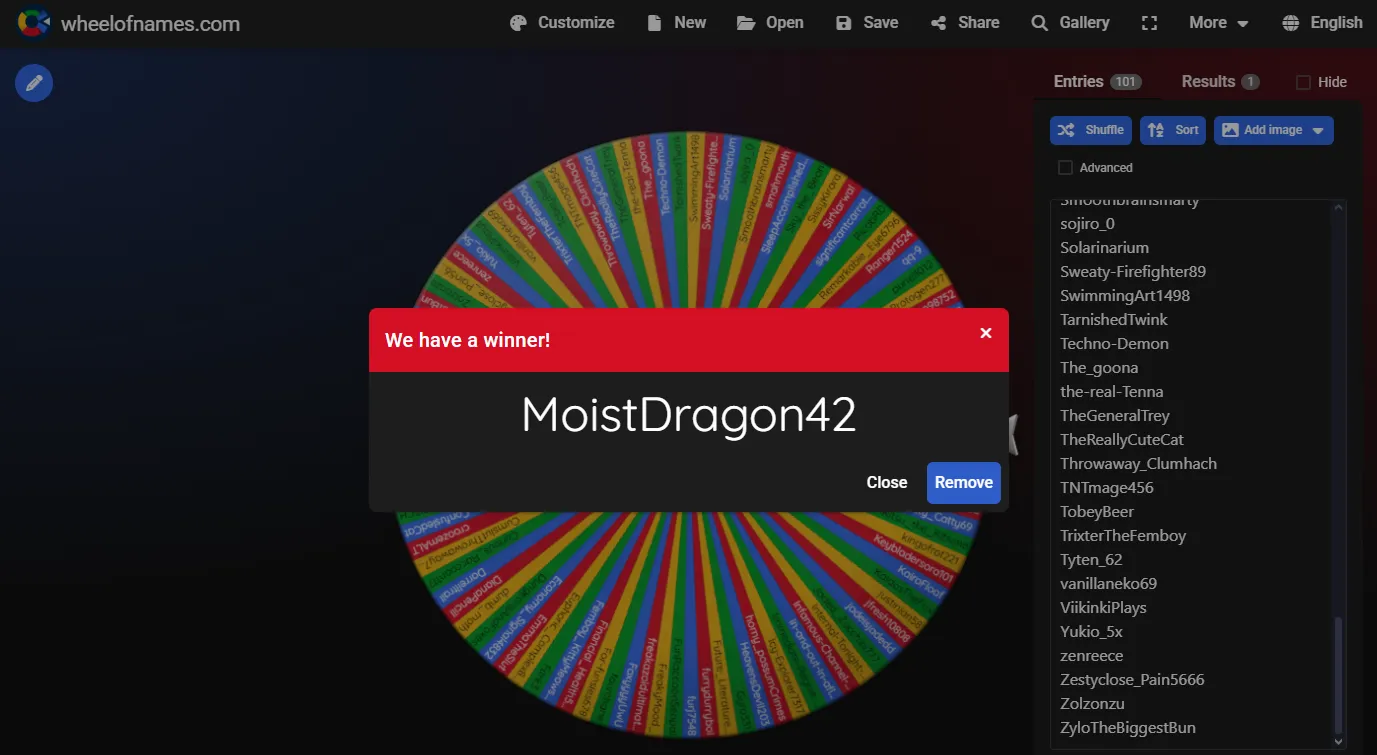1377x755 pixels.
Task: Shuffle the wheel entries
Action: [1090, 130]
